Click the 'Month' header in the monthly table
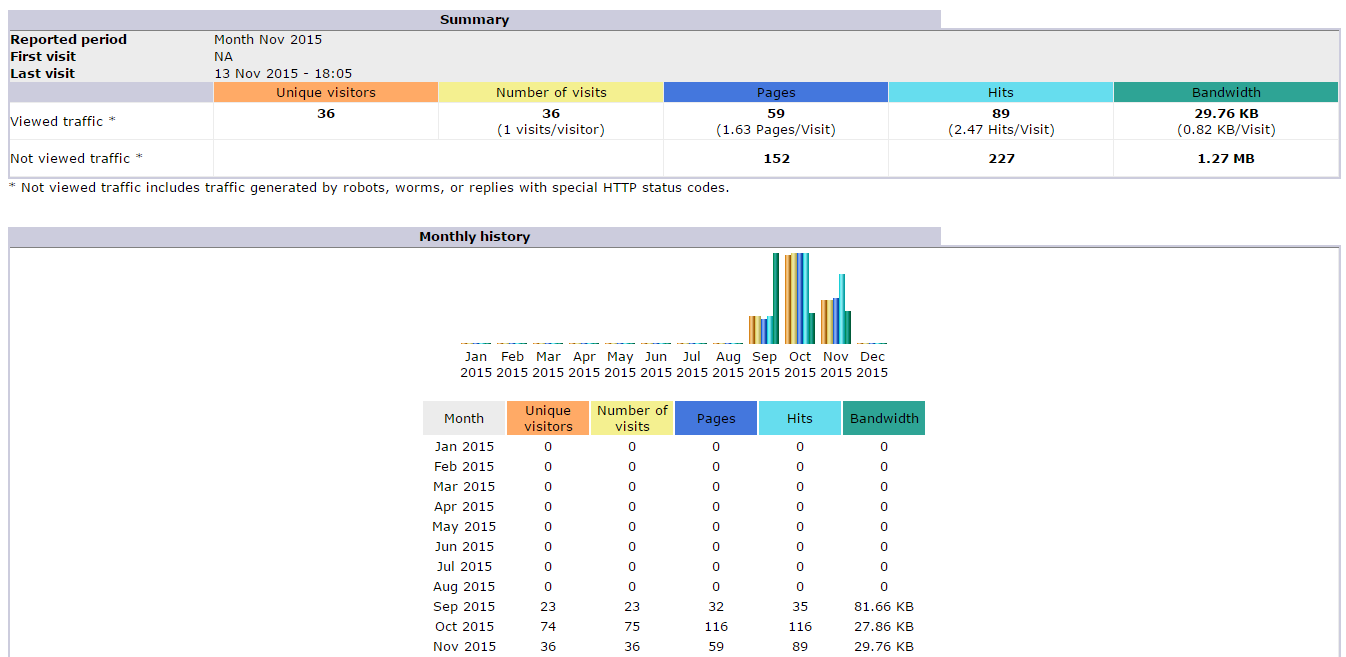The height and width of the screenshot is (657, 1346). pyautogui.click(x=464, y=419)
